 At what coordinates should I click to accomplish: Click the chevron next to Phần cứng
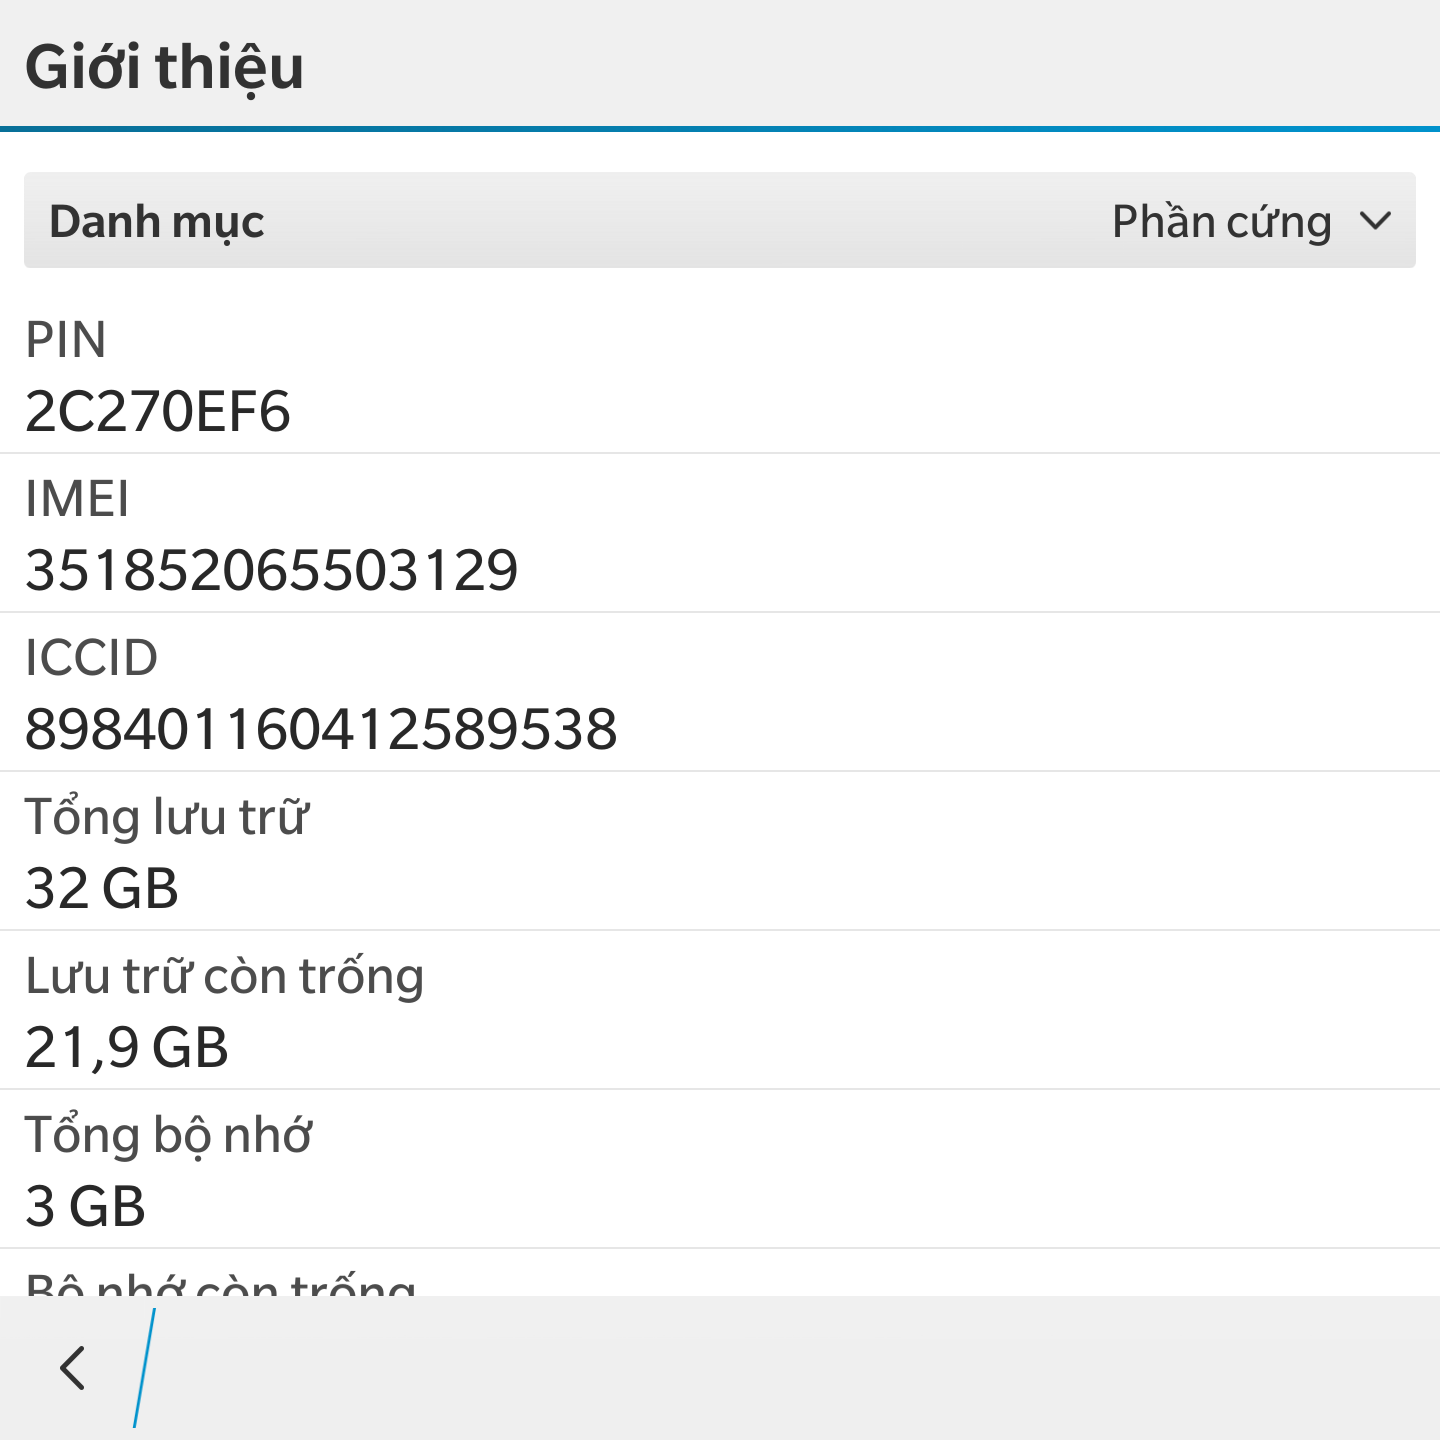coord(1376,221)
